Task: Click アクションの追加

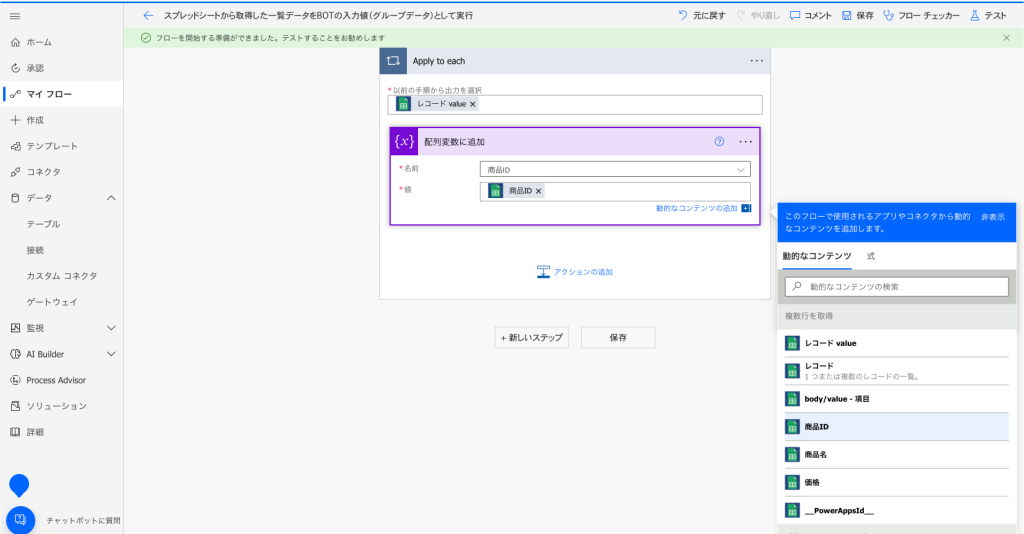Action: pyautogui.click(x=575, y=272)
